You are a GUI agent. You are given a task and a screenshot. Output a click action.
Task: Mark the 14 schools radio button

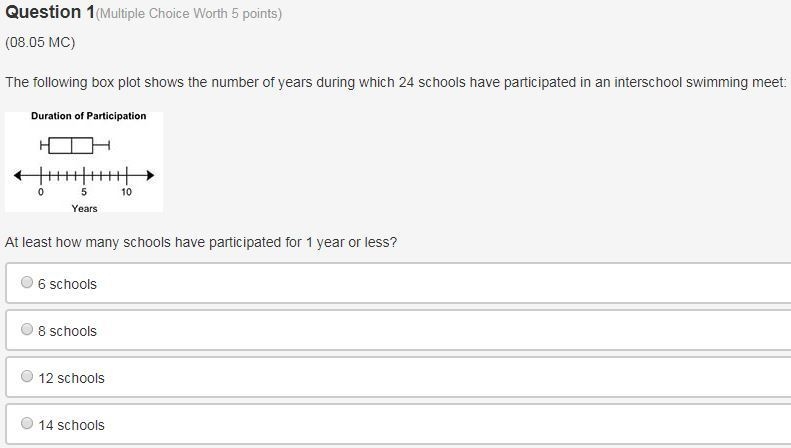27,423
